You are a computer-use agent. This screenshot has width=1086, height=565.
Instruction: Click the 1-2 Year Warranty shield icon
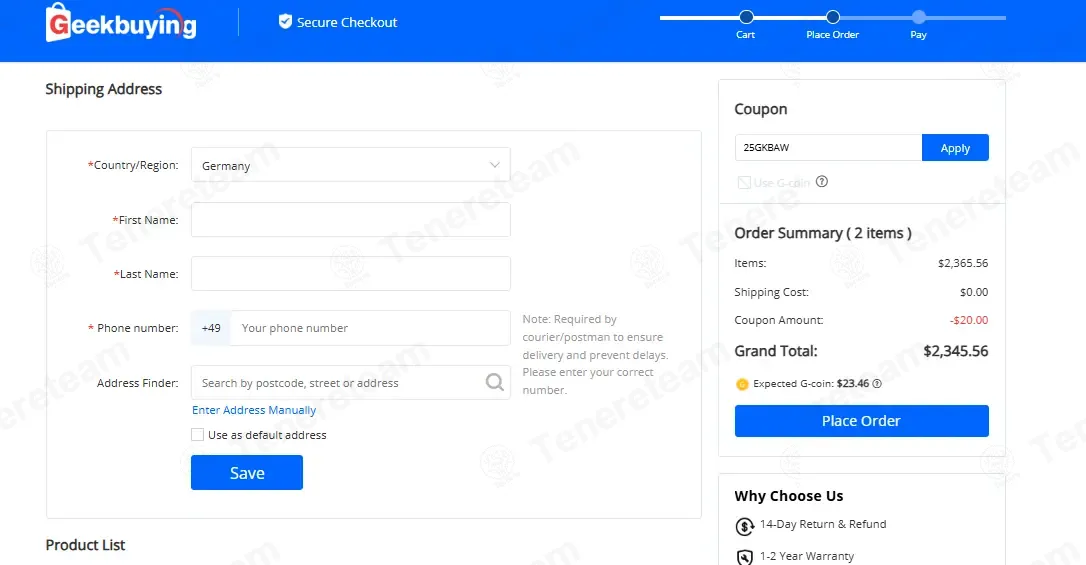[x=745, y=557]
